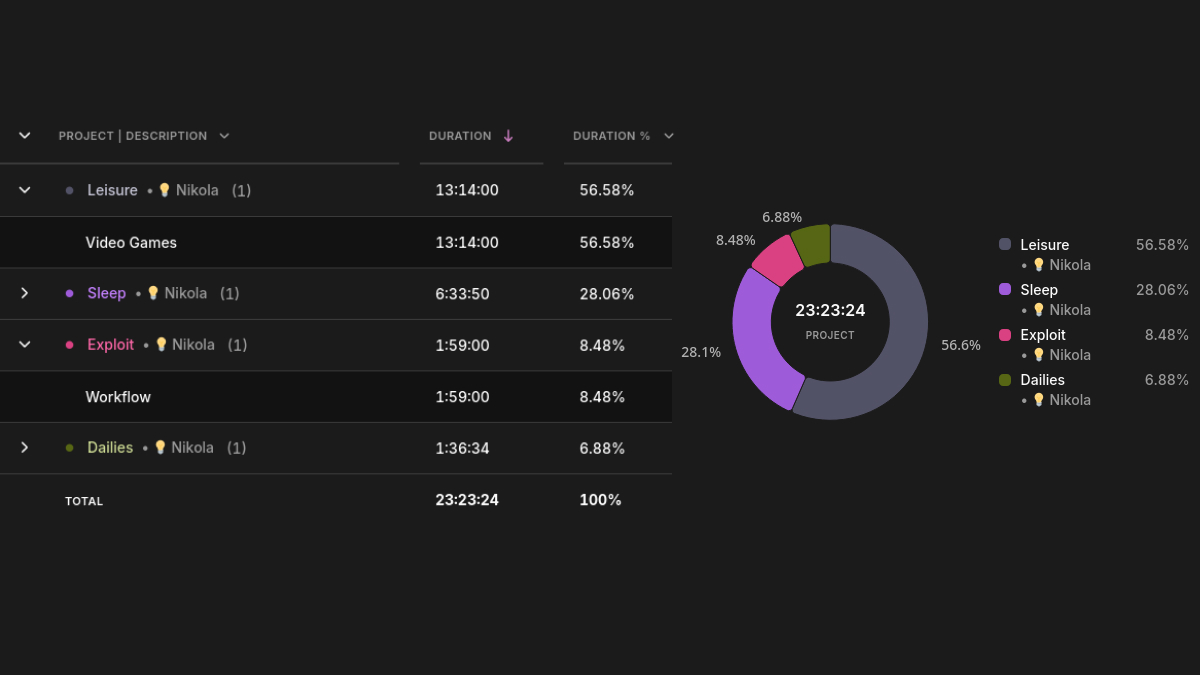1200x675 pixels.
Task: Sort by Duration descending arrow
Action: (508, 136)
